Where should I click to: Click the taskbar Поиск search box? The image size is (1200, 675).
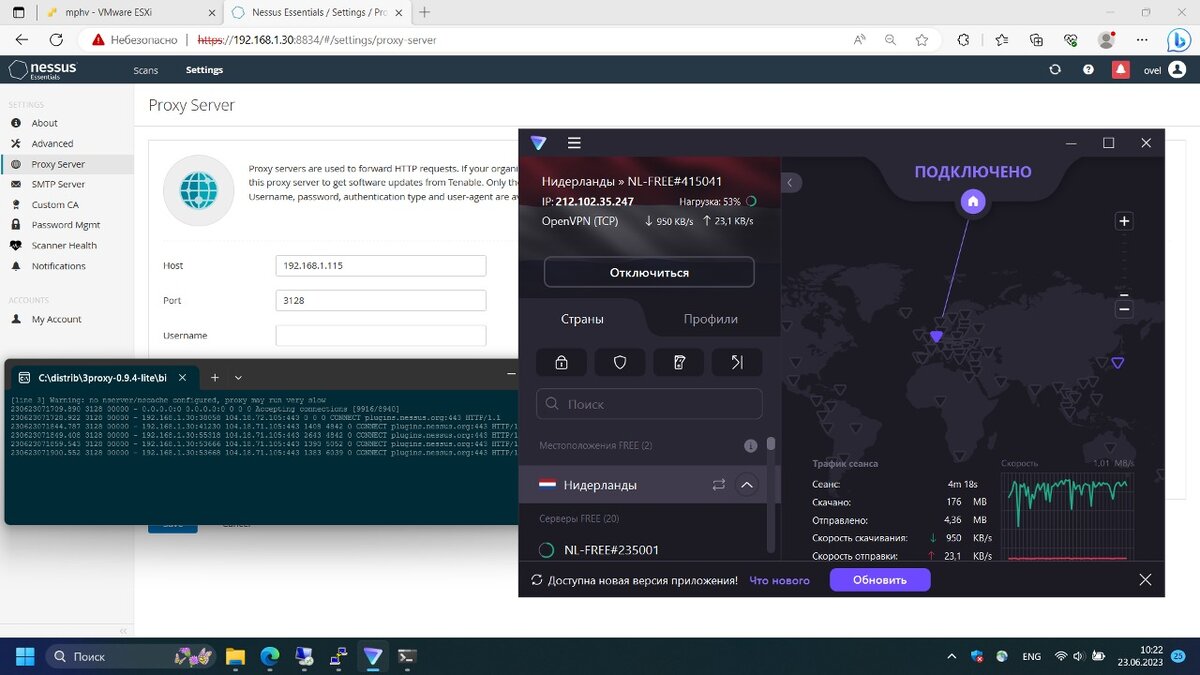130,657
